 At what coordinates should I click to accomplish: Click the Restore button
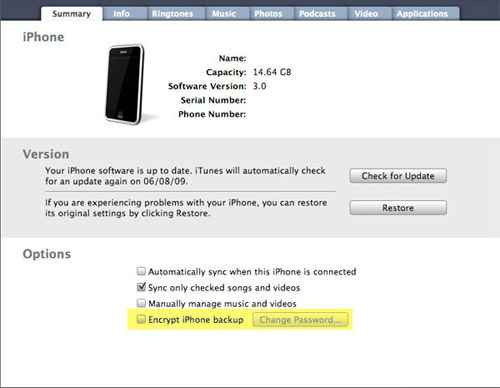pyautogui.click(x=398, y=208)
